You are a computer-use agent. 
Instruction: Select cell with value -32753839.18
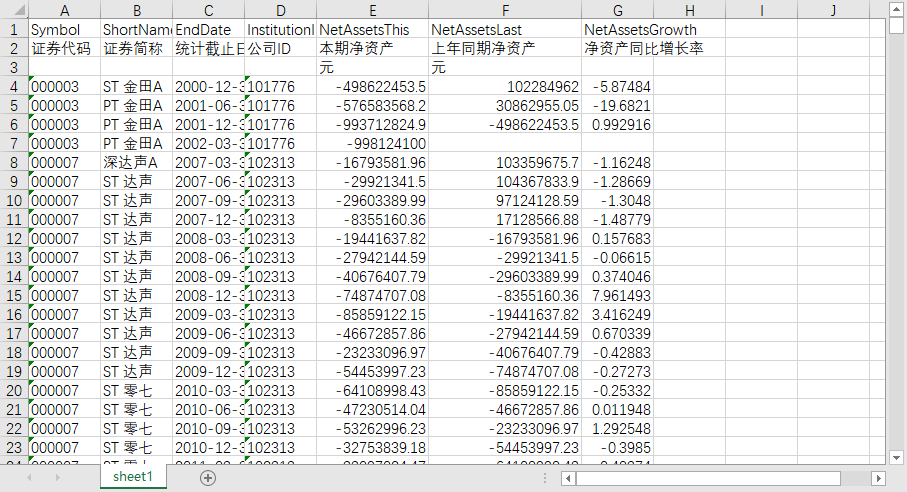pyautogui.click(x=373, y=447)
